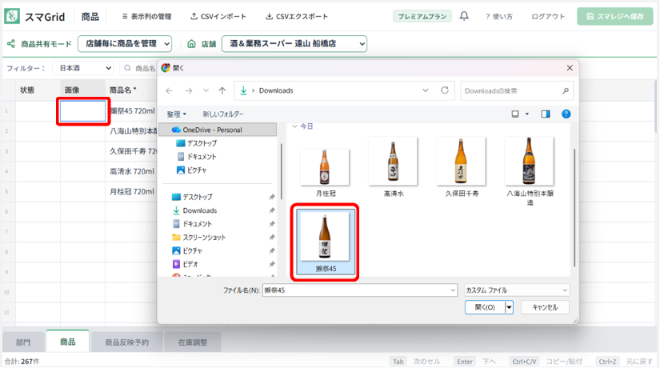Viewport: 660px width, 368px height.
Task: Click the 商品名 search field
Action: coord(139,68)
